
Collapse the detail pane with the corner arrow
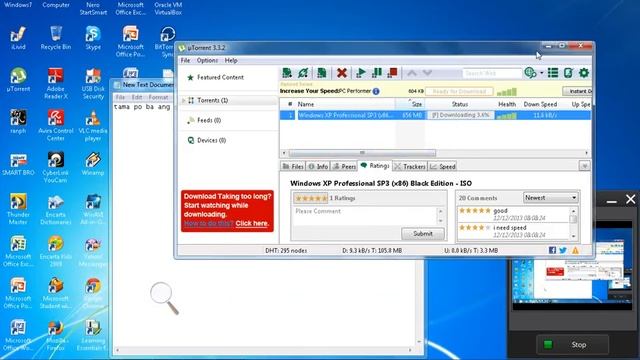tap(584, 166)
